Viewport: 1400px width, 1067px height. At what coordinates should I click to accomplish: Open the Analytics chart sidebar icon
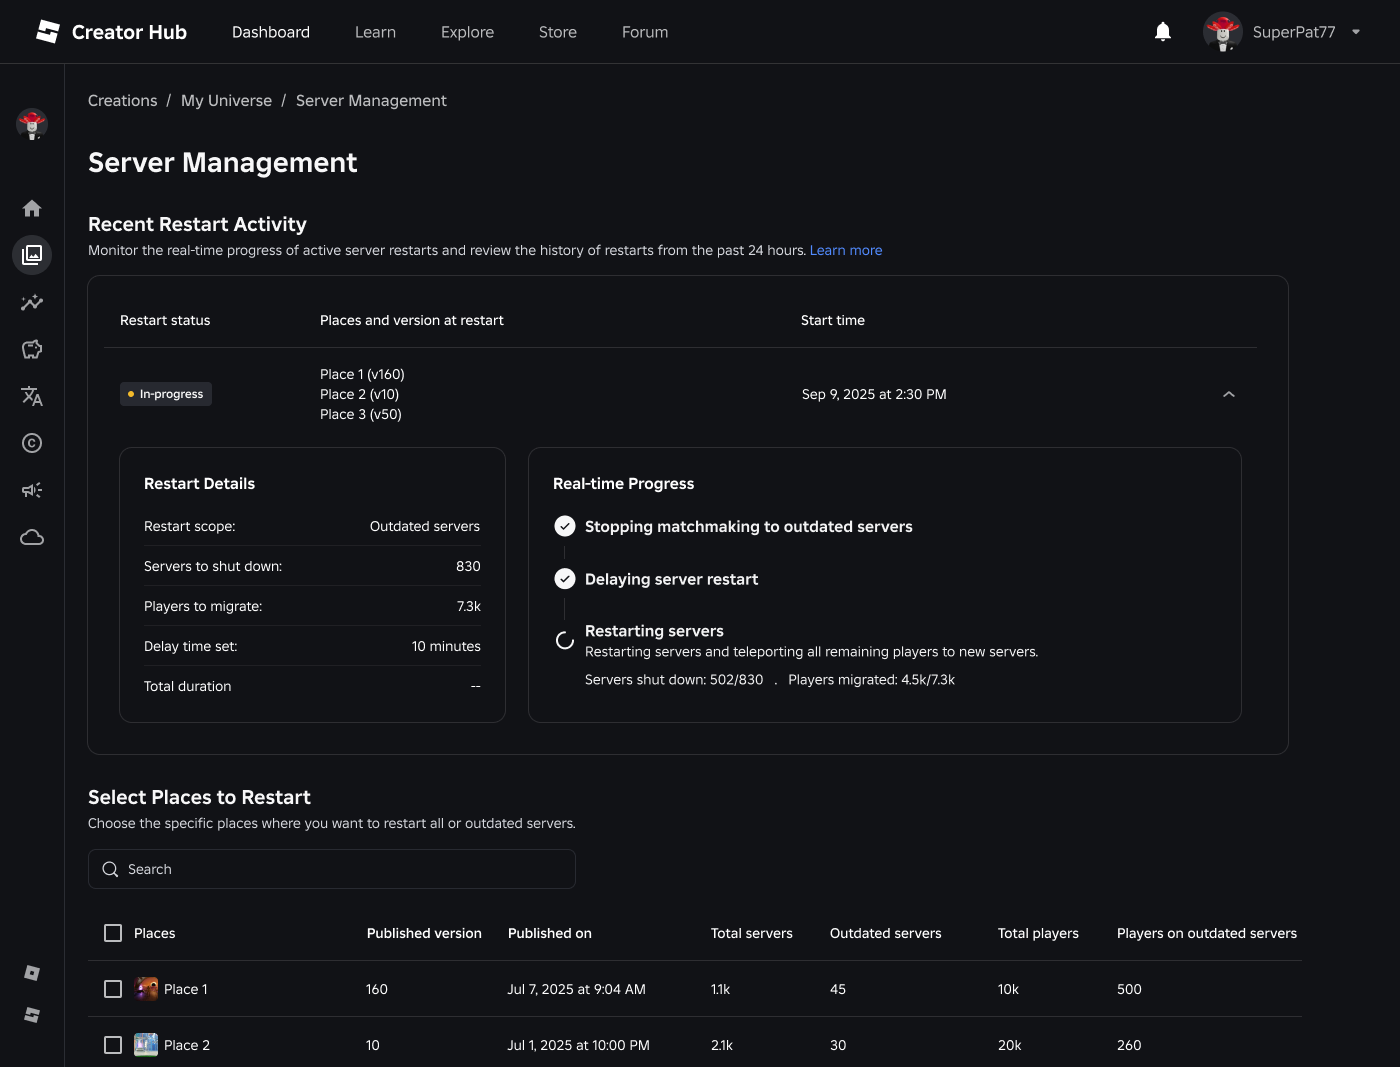(x=32, y=302)
